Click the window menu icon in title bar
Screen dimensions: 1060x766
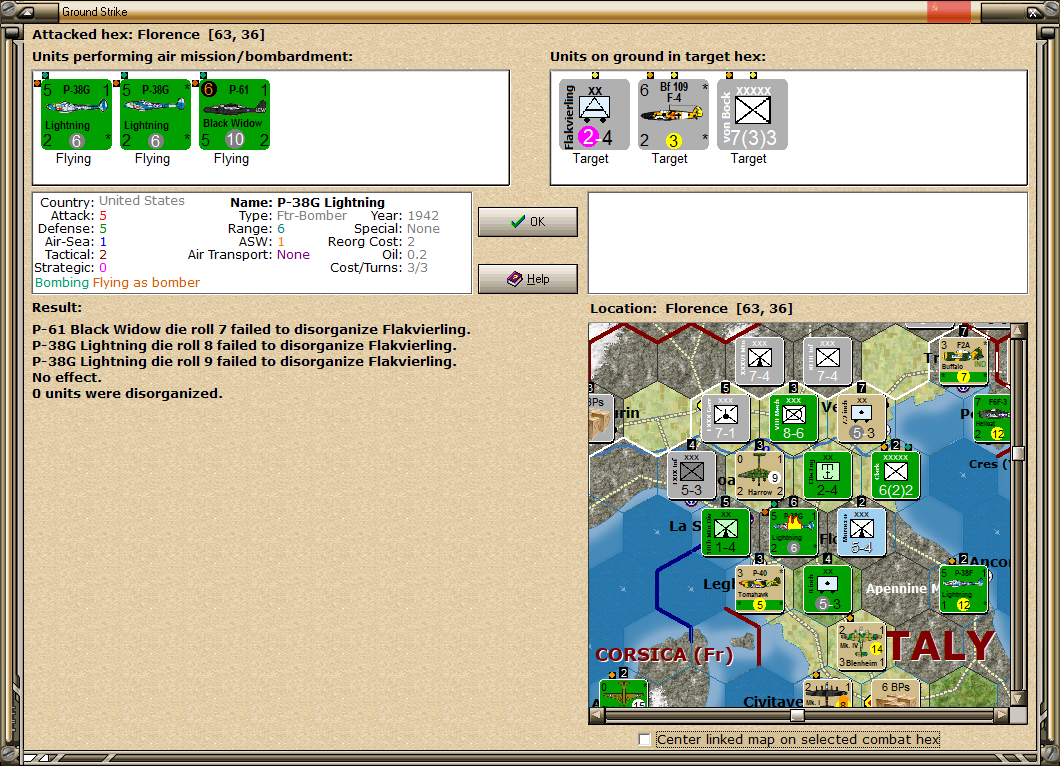click(x=27, y=11)
